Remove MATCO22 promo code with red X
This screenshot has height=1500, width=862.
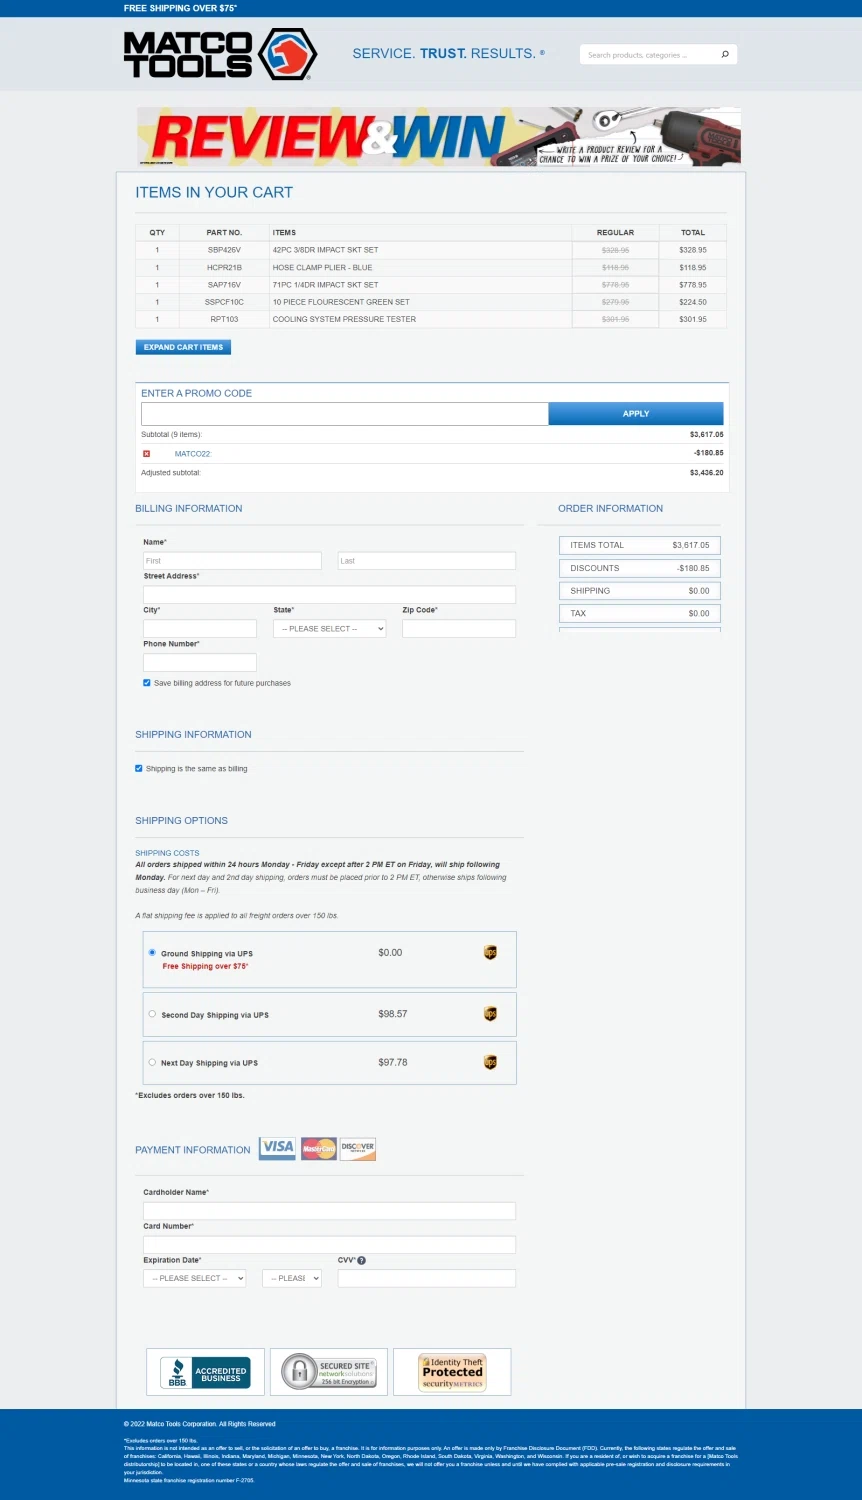[146, 454]
